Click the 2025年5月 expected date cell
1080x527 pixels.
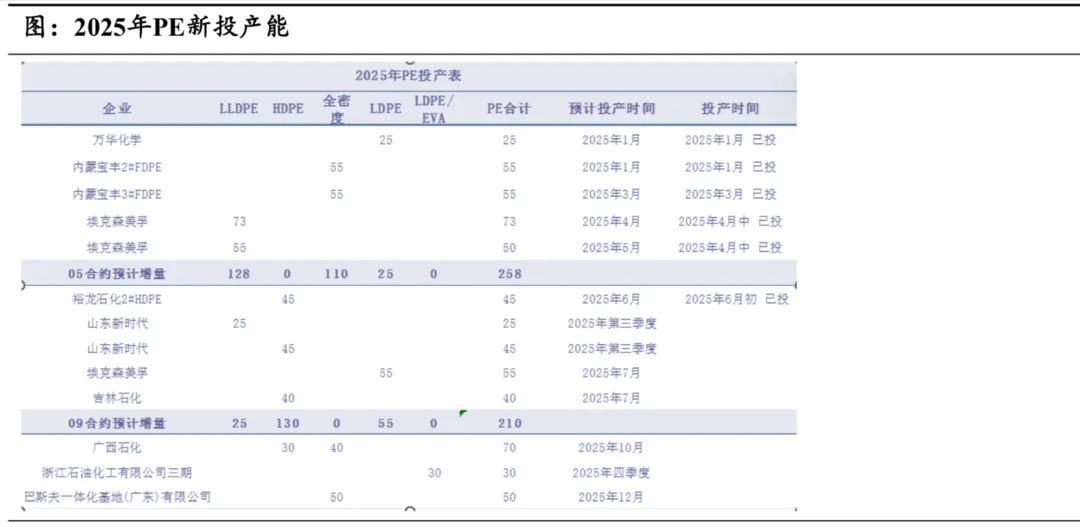(611, 247)
